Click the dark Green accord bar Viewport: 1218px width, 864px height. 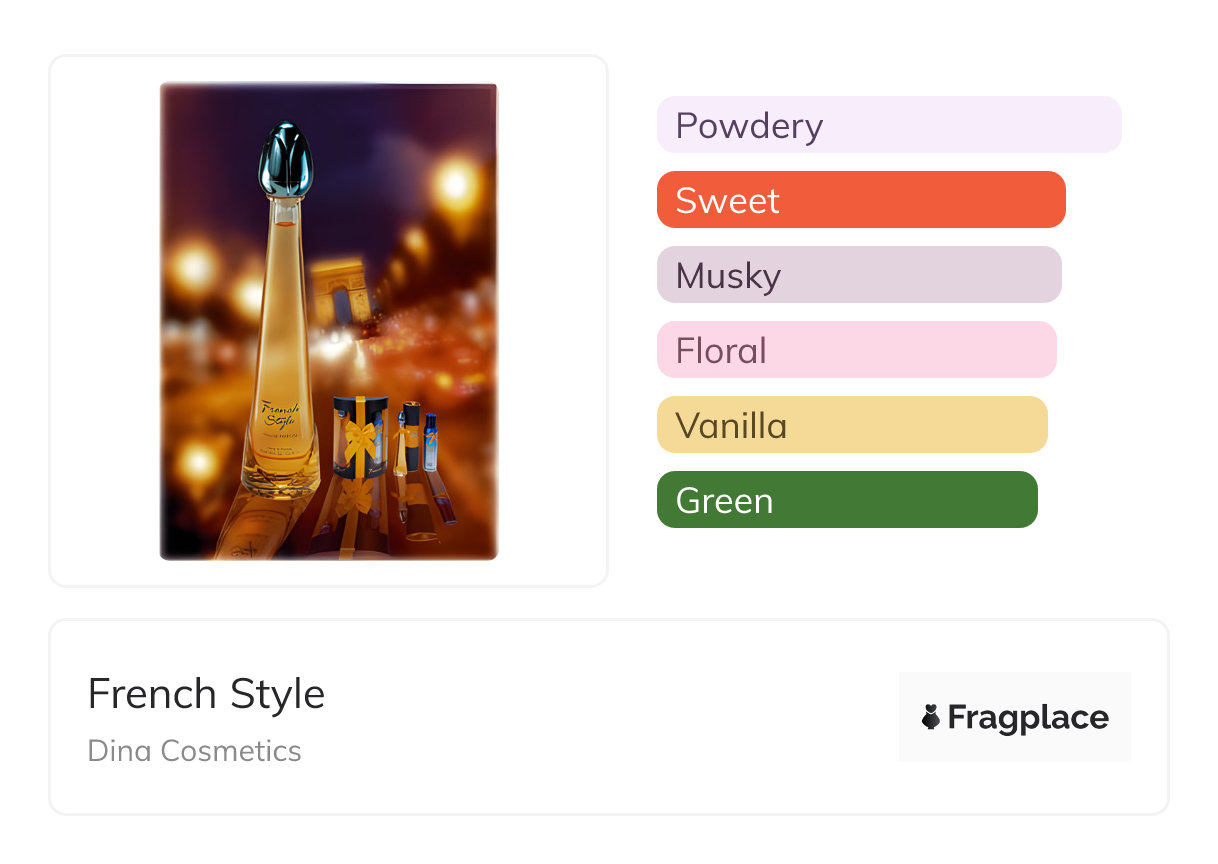846,500
